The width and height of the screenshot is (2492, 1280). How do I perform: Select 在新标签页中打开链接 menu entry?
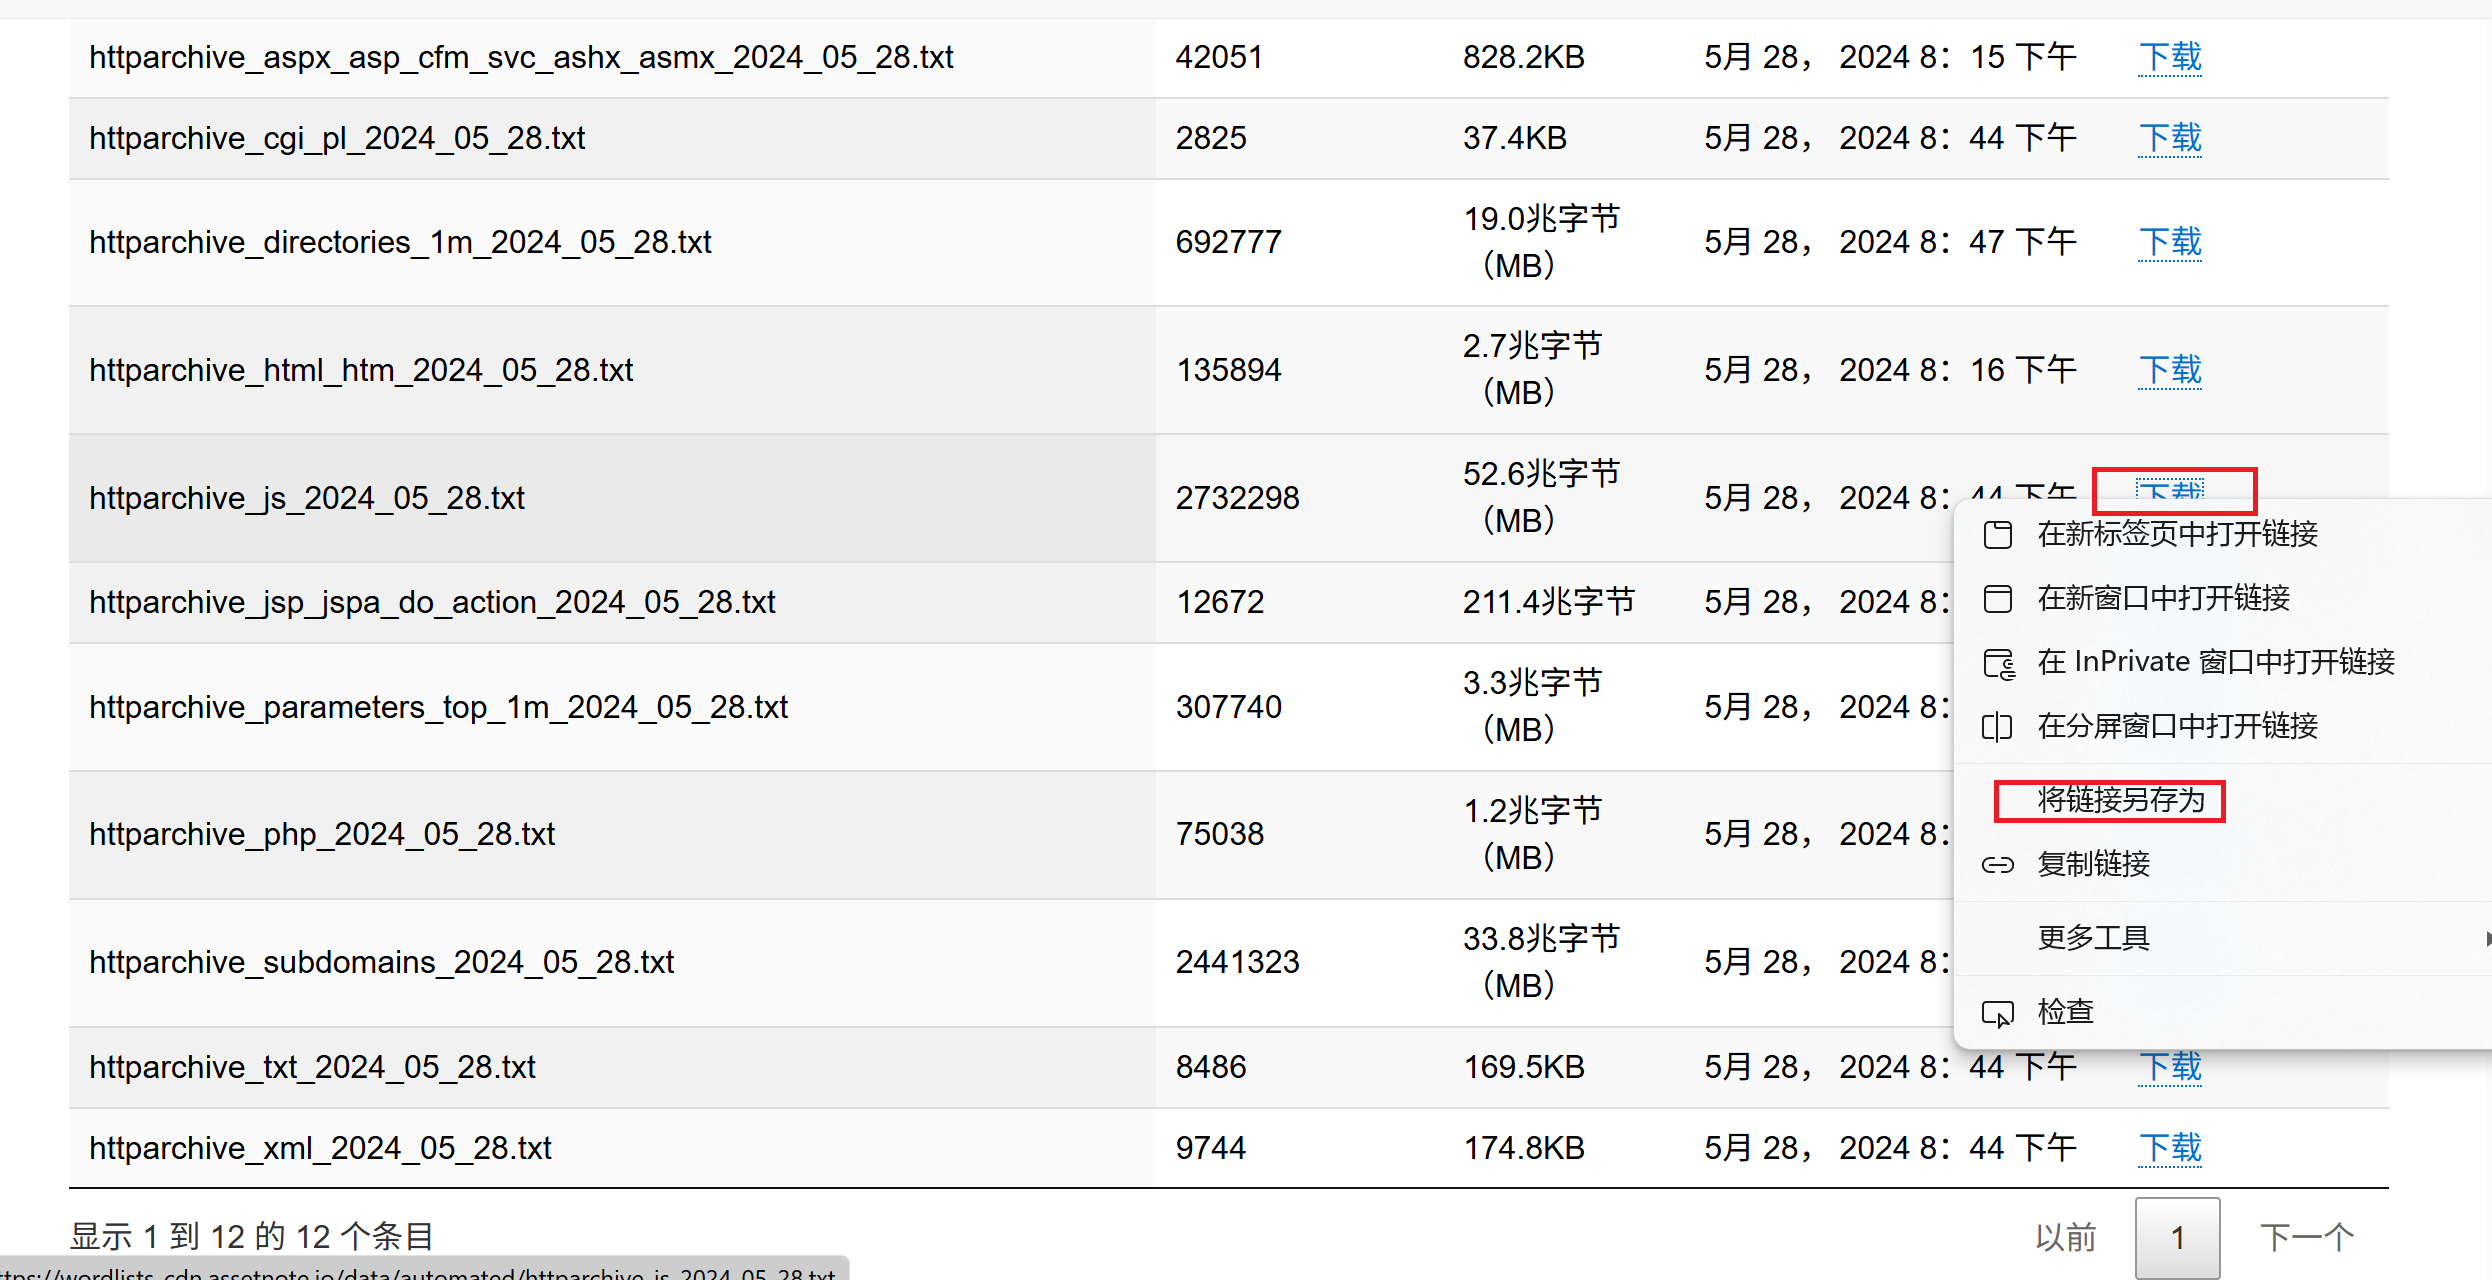2177,535
